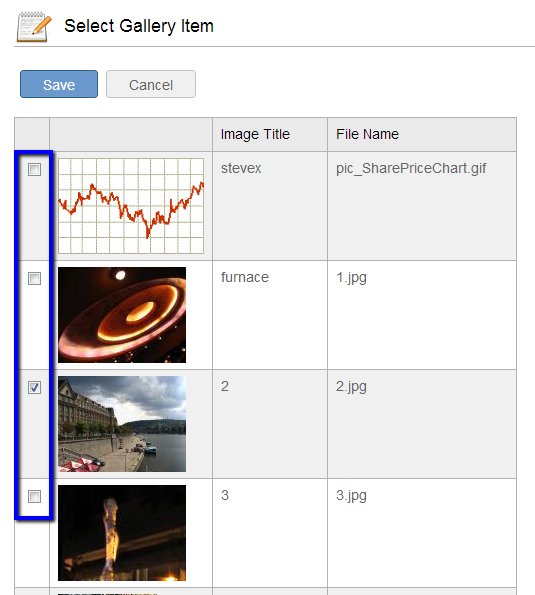Image resolution: width=535 pixels, height=595 pixels.
Task: Click the Select Gallery Item heading
Action: [139, 26]
